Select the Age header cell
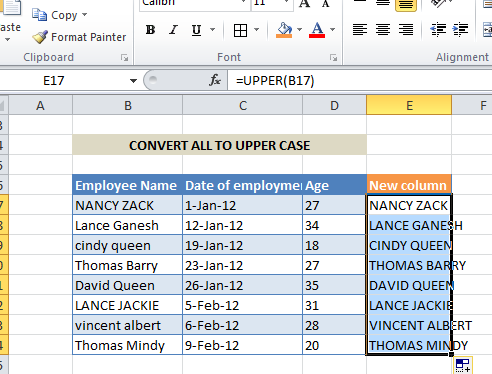Viewport: 492px width, 374px height. pos(334,185)
